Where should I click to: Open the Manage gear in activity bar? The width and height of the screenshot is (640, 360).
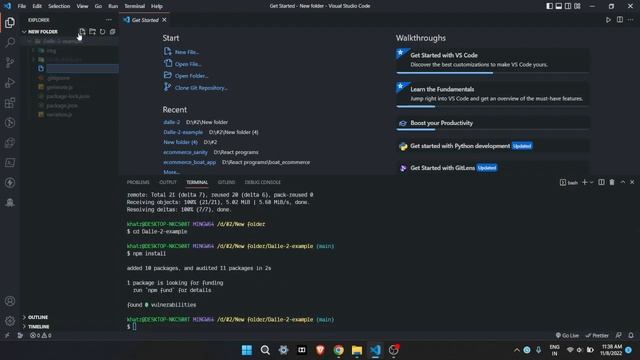pyautogui.click(x=10, y=321)
